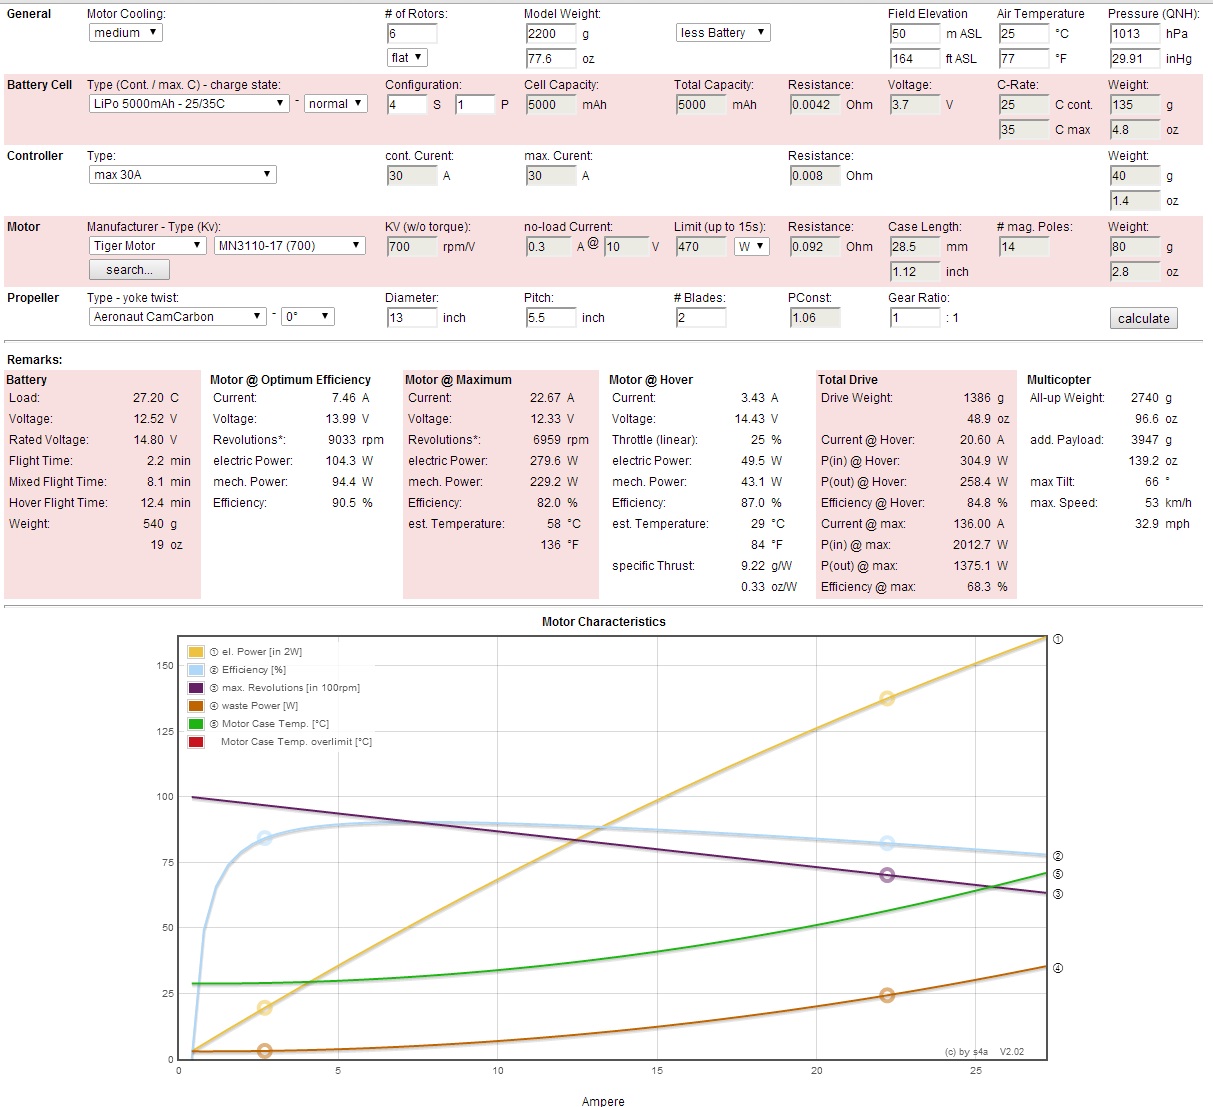Click the yellow el. Power legend swatch

(x=196, y=652)
